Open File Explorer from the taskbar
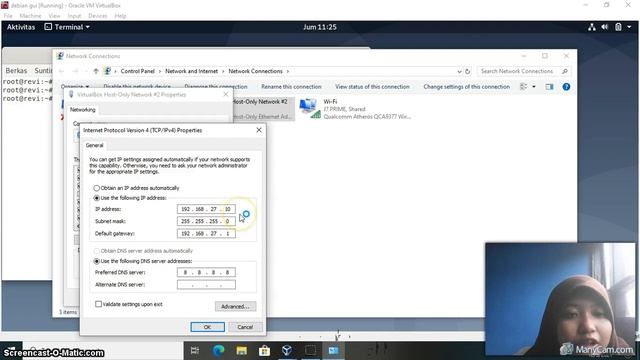Screen dimensions: 640x360 tap(242, 350)
